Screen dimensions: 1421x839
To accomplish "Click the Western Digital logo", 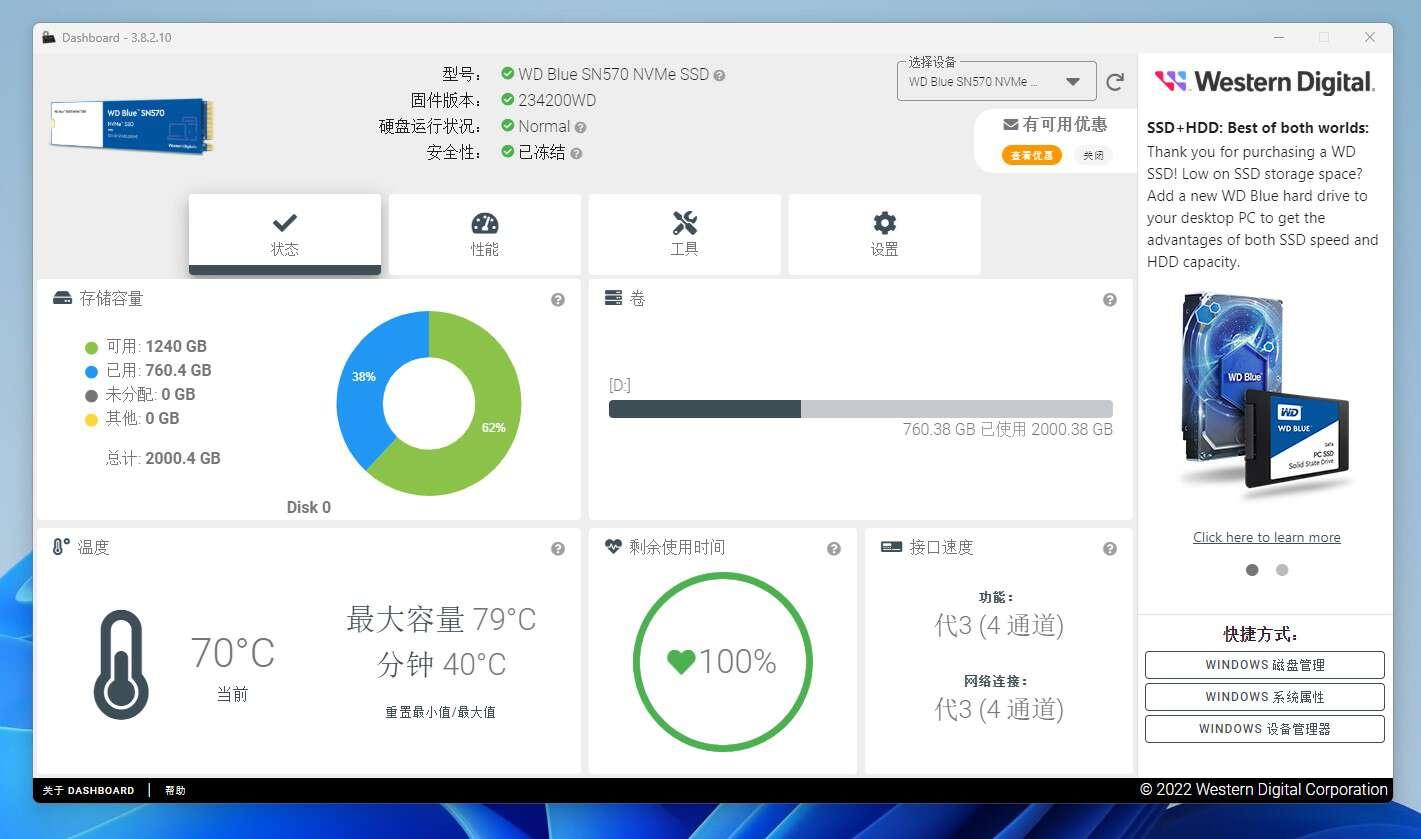I will [1265, 81].
